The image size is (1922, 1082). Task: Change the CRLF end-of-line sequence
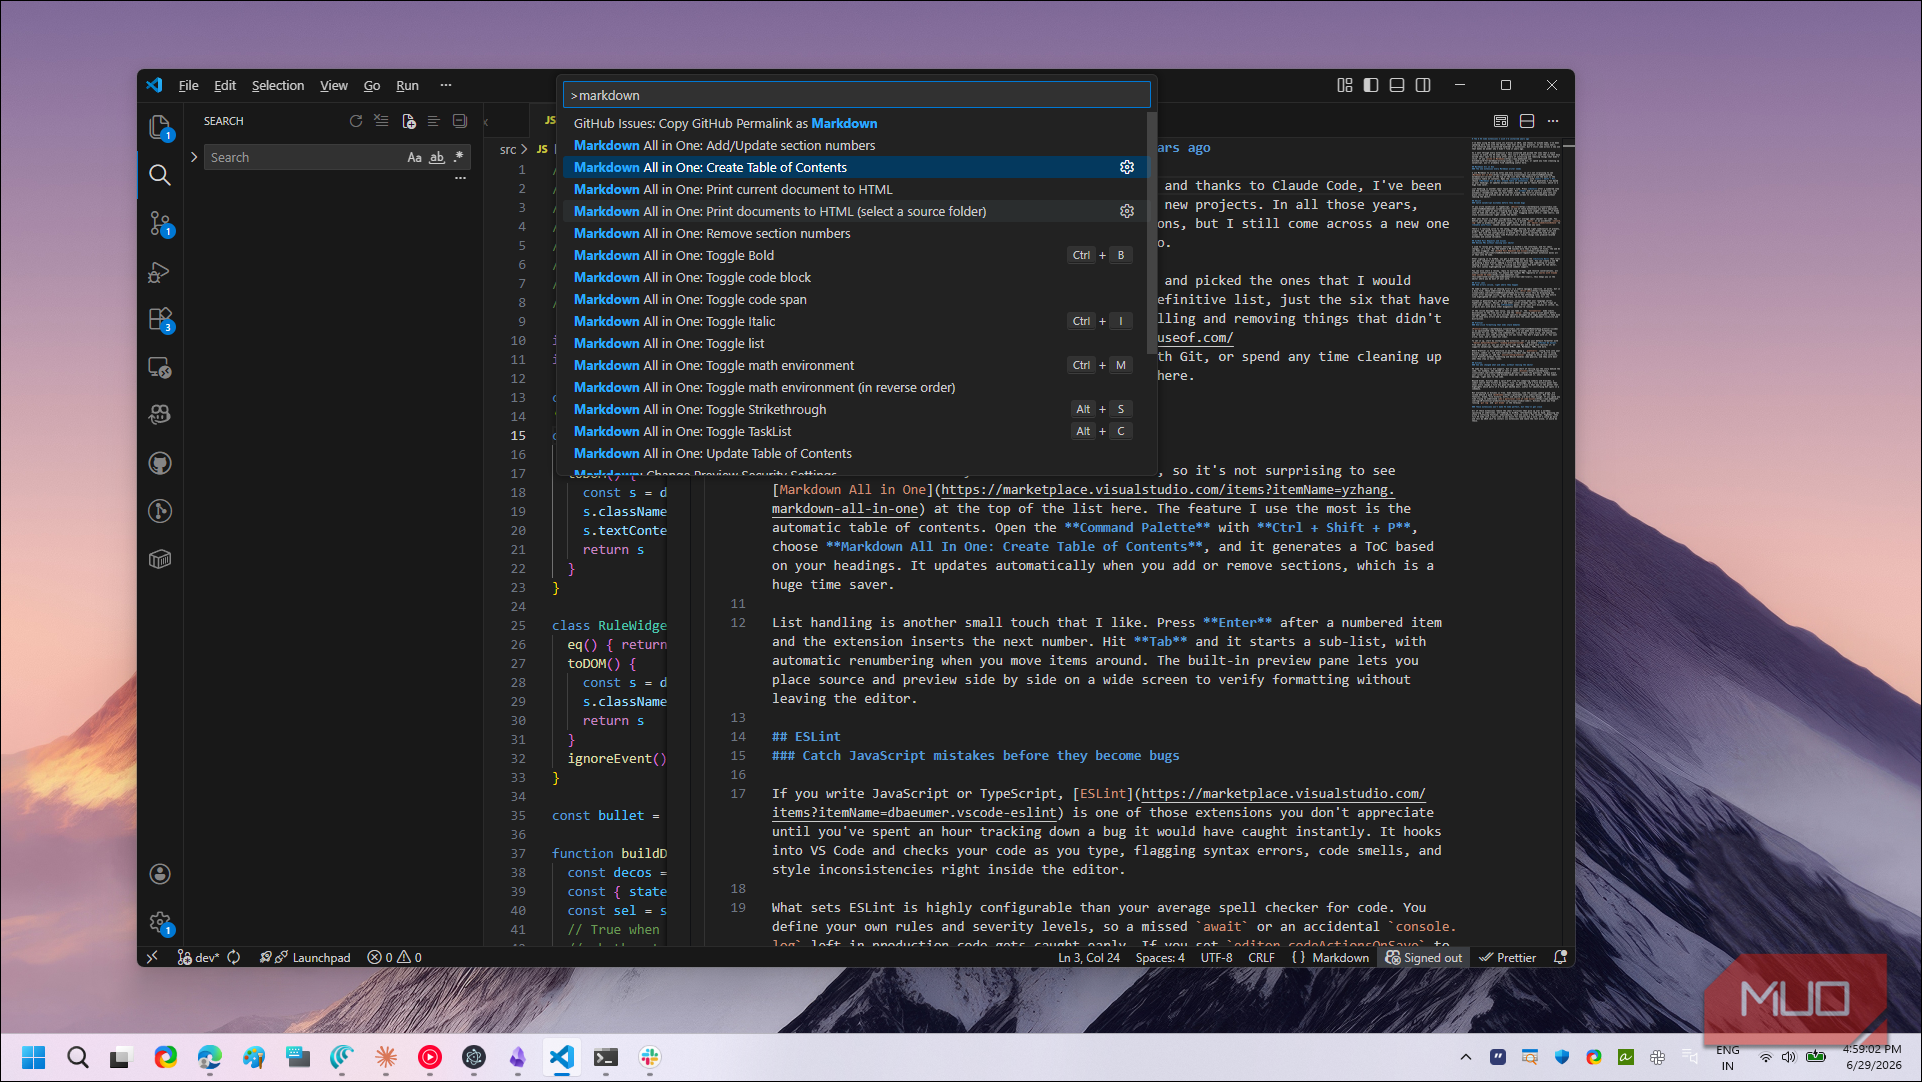point(1261,957)
